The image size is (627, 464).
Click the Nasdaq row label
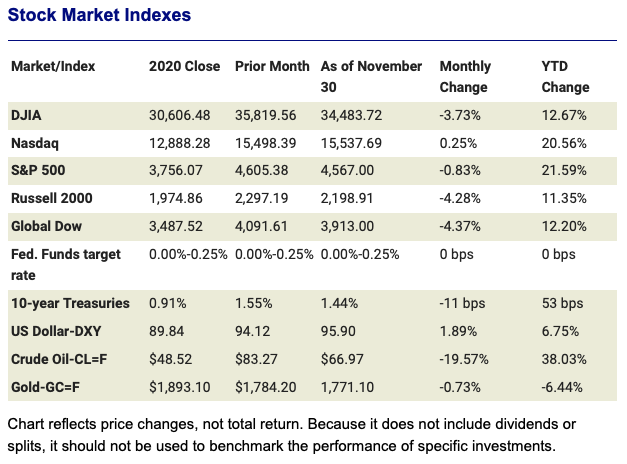pos(36,141)
